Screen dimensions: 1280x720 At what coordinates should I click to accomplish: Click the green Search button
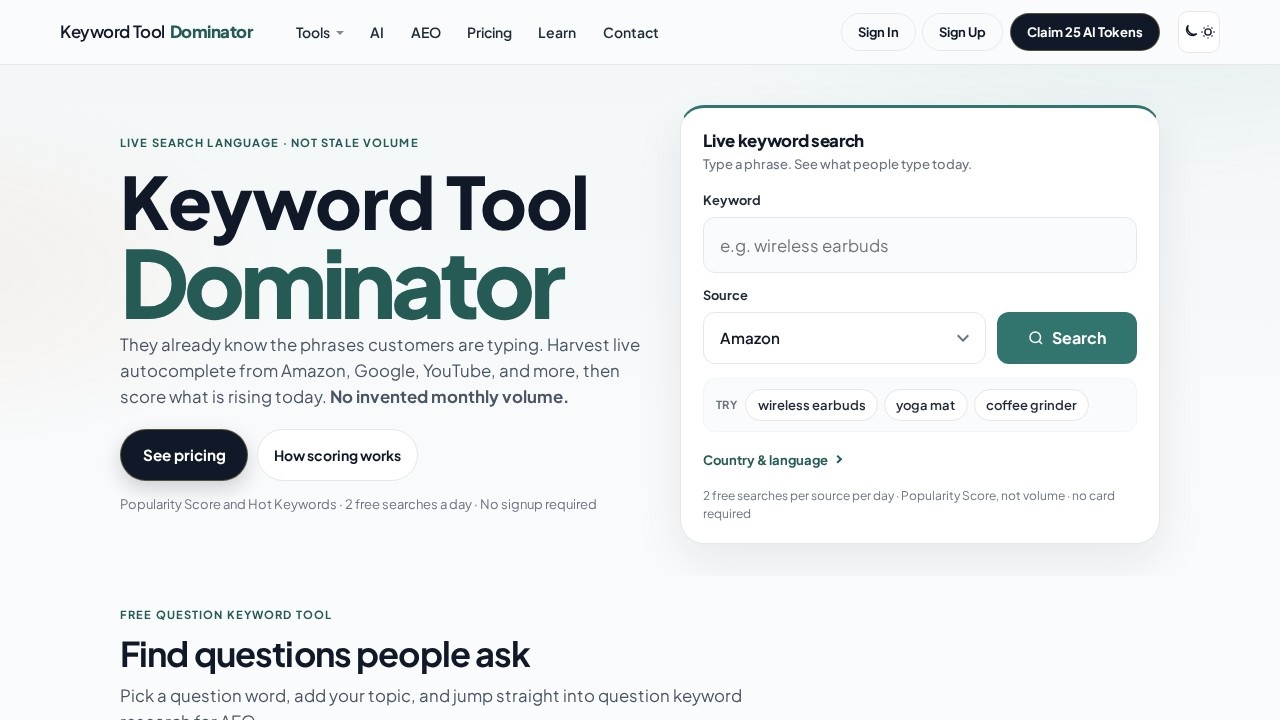click(x=1067, y=338)
